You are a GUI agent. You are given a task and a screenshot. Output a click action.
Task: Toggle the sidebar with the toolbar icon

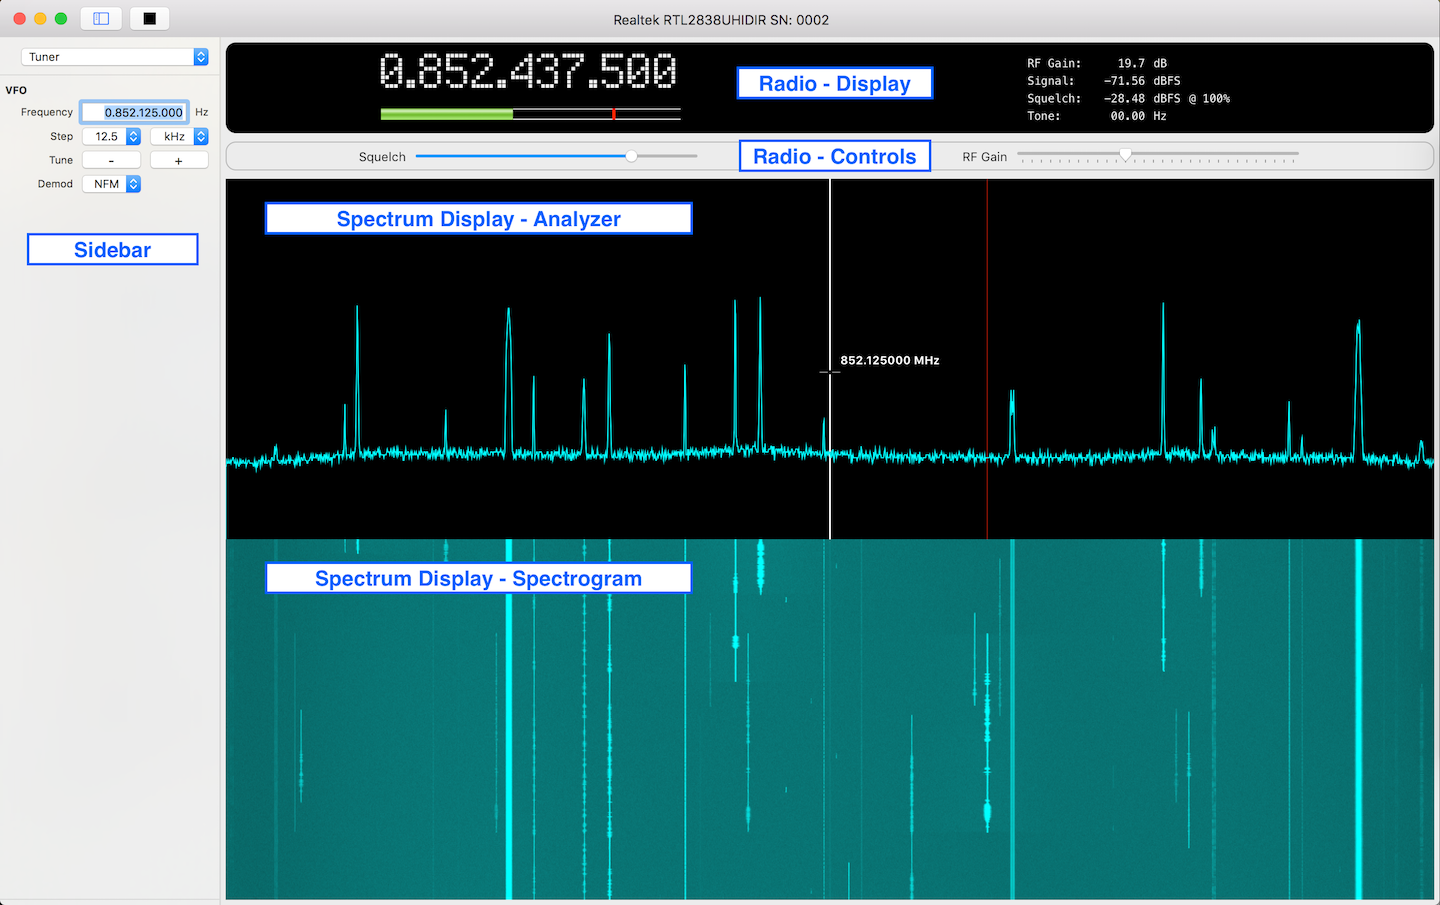(x=101, y=19)
